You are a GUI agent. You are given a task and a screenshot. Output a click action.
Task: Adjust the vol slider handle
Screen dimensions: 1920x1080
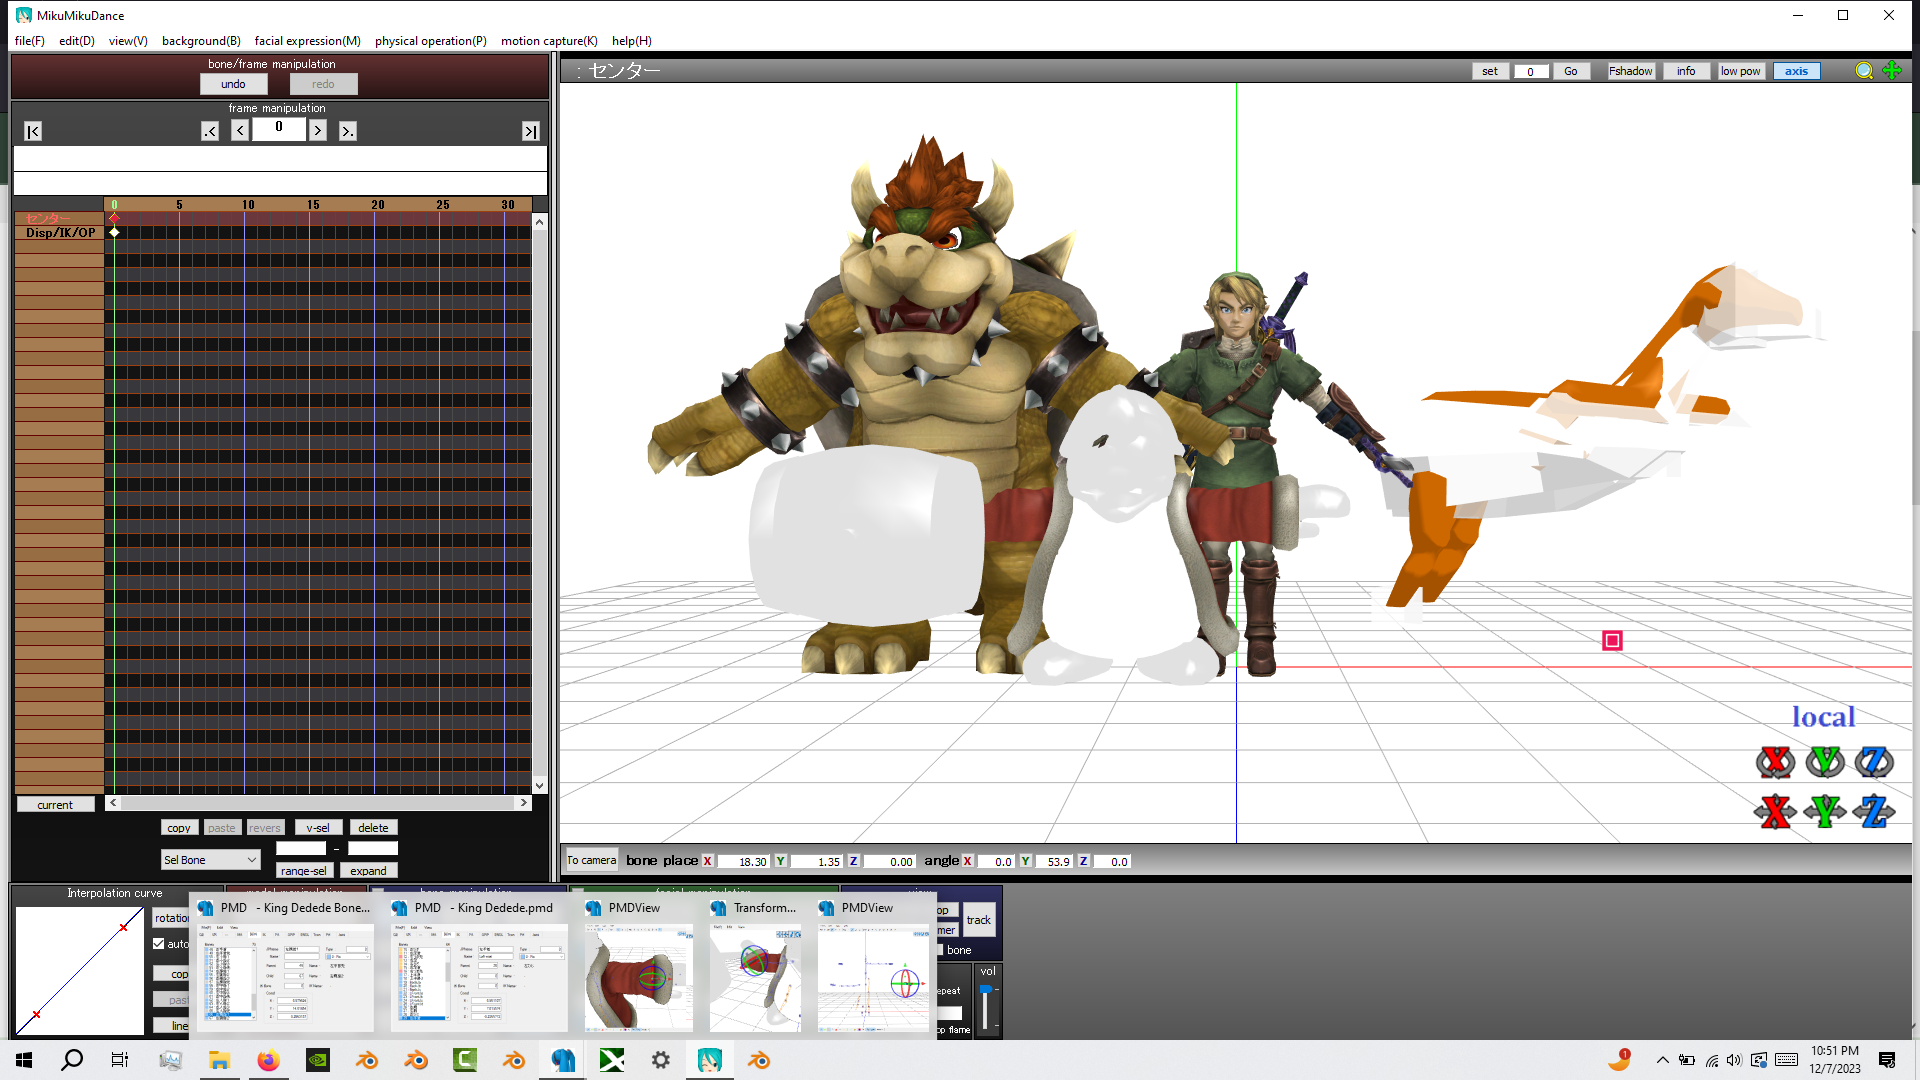coord(985,990)
